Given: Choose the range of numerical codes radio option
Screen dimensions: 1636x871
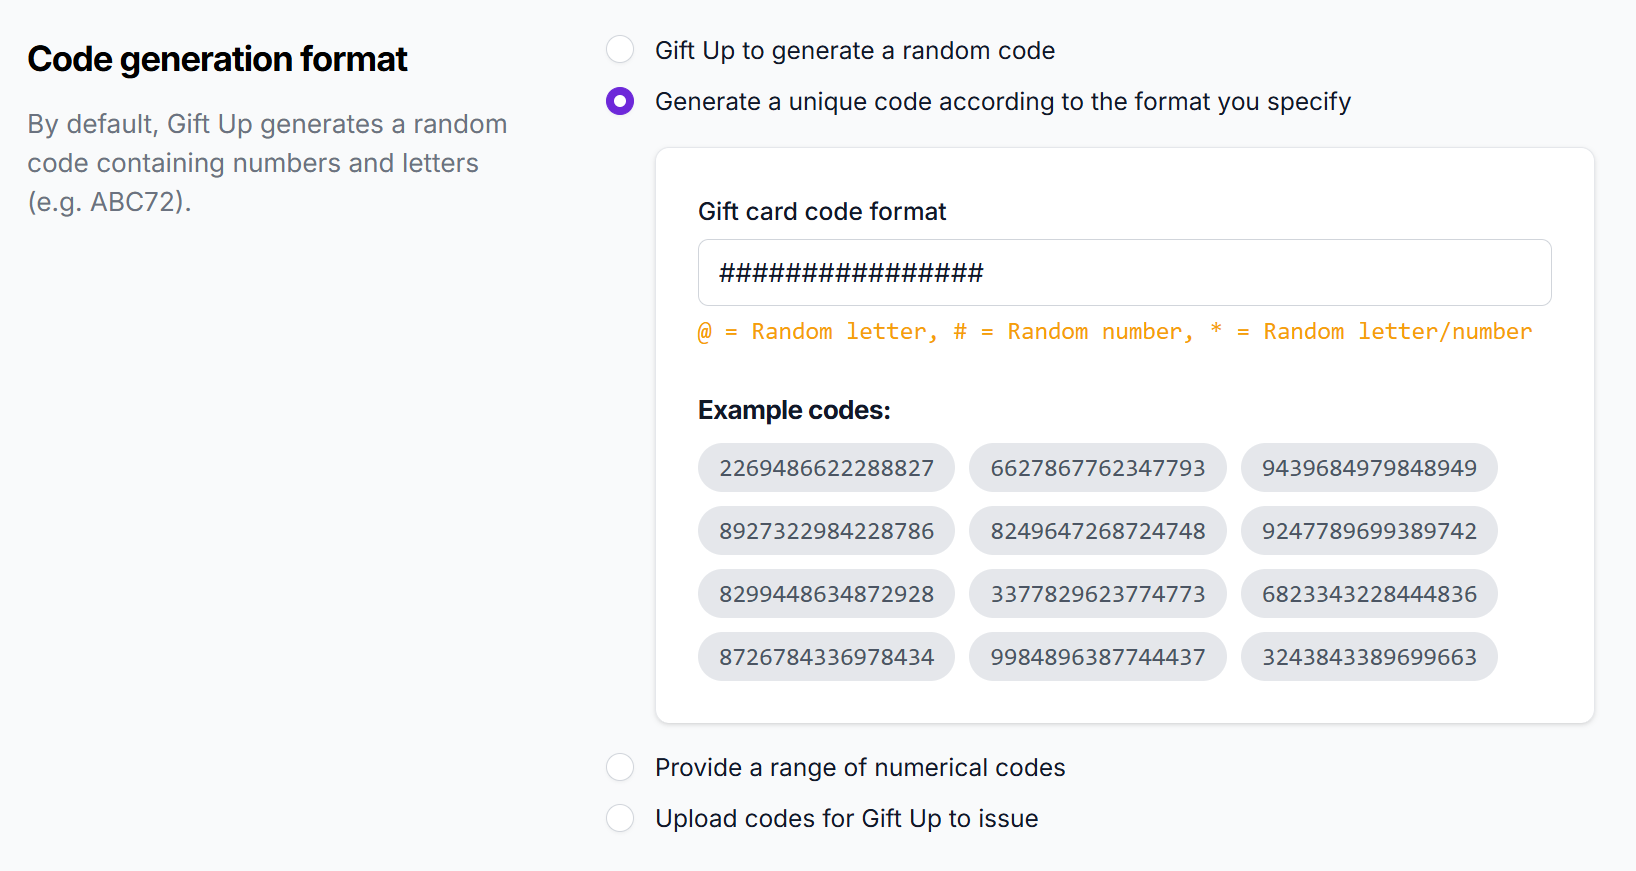Looking at the screenshot, I should coord(620,767).
